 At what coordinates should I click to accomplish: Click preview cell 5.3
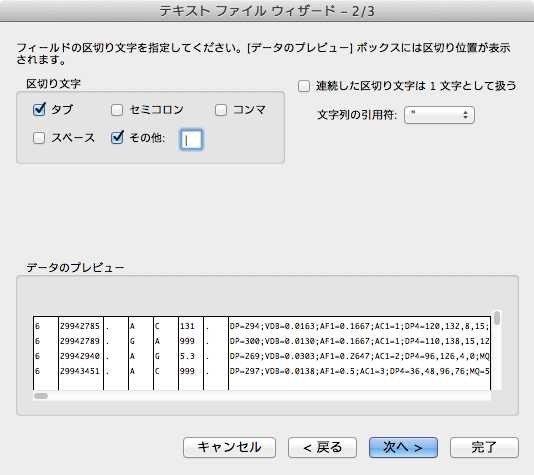pyautogui.click(x=187, y=356)
